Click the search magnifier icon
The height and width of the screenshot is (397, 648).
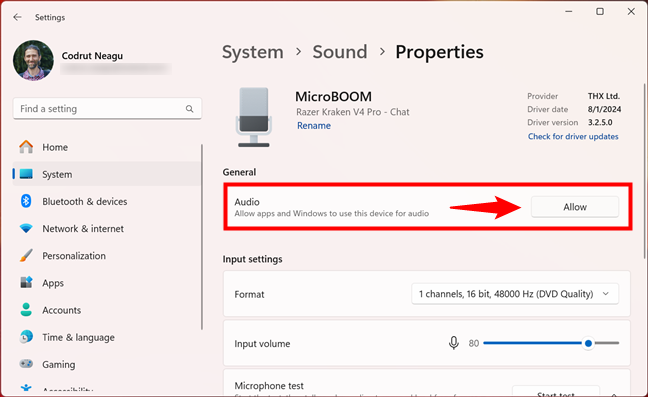click(x=189, y=109)
